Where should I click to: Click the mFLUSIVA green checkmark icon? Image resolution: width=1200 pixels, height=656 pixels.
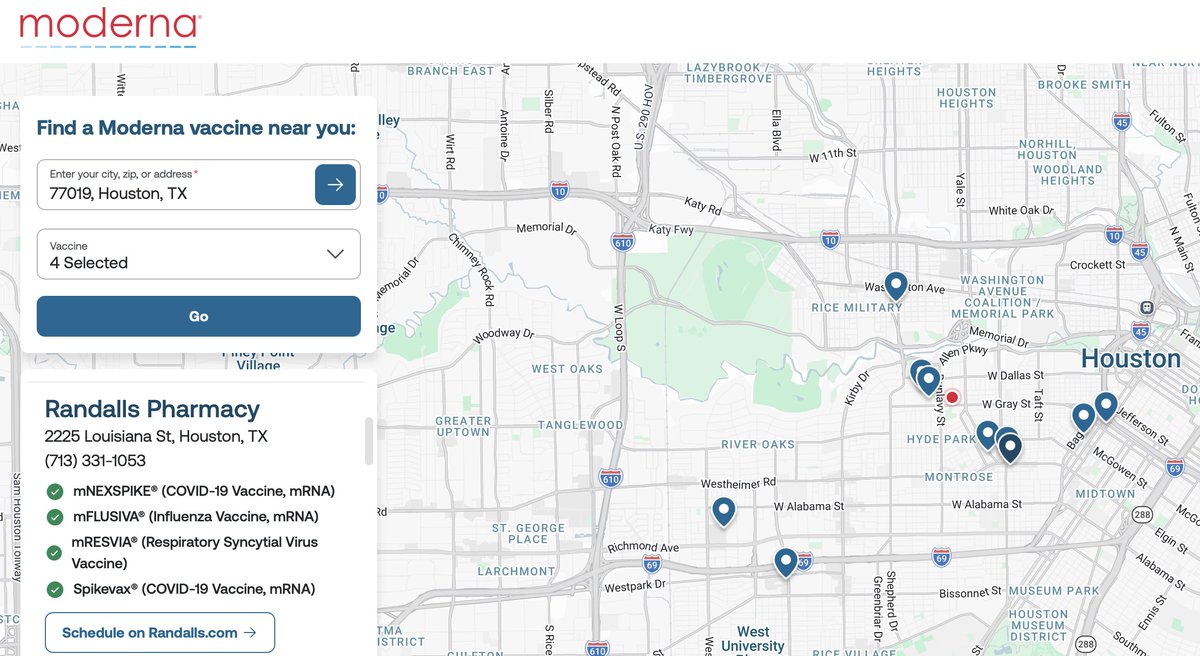point(55,517)
